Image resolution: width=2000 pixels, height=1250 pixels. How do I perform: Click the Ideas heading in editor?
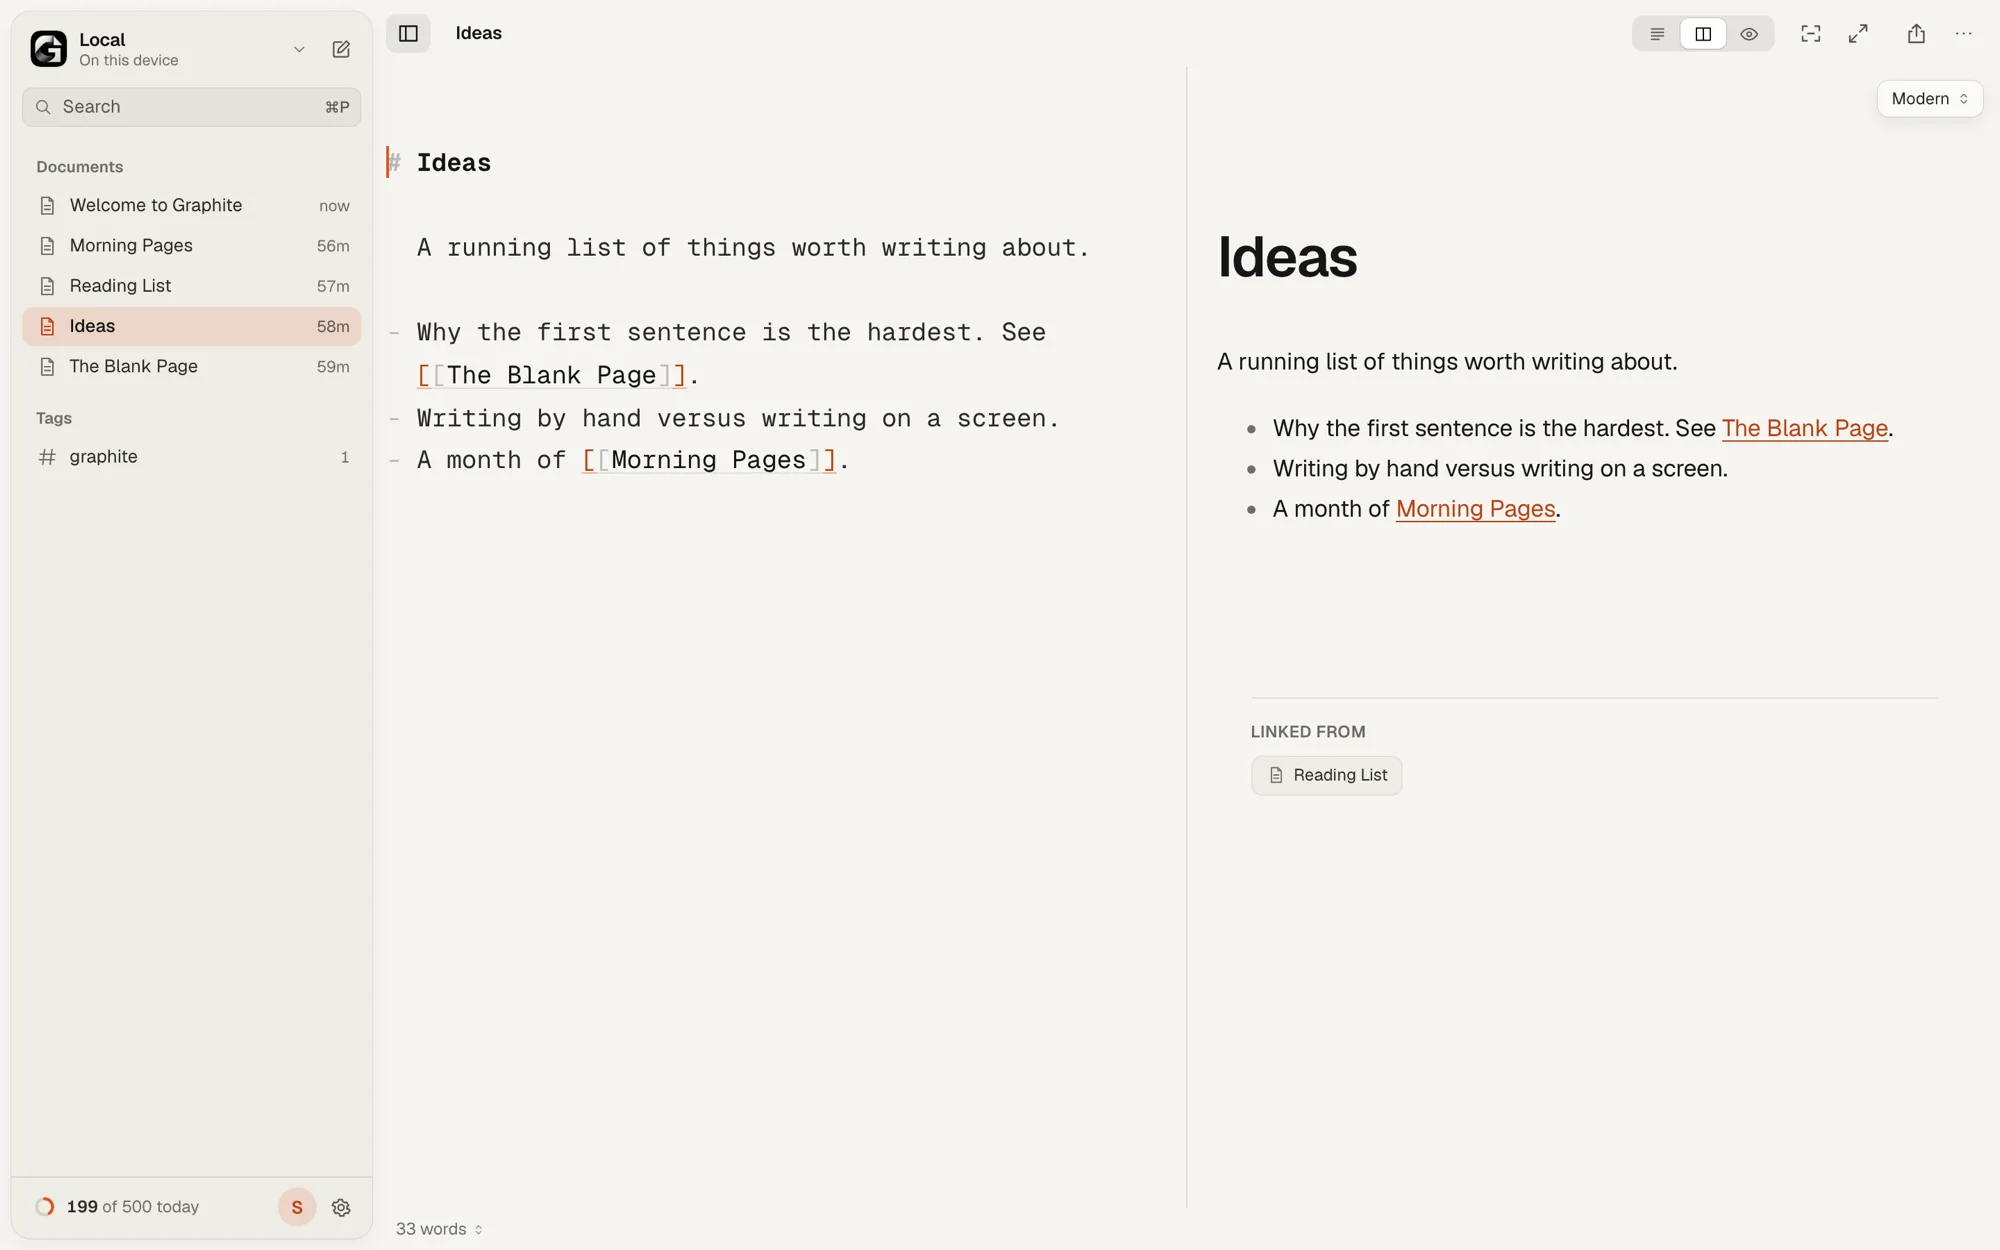[453, 163]
